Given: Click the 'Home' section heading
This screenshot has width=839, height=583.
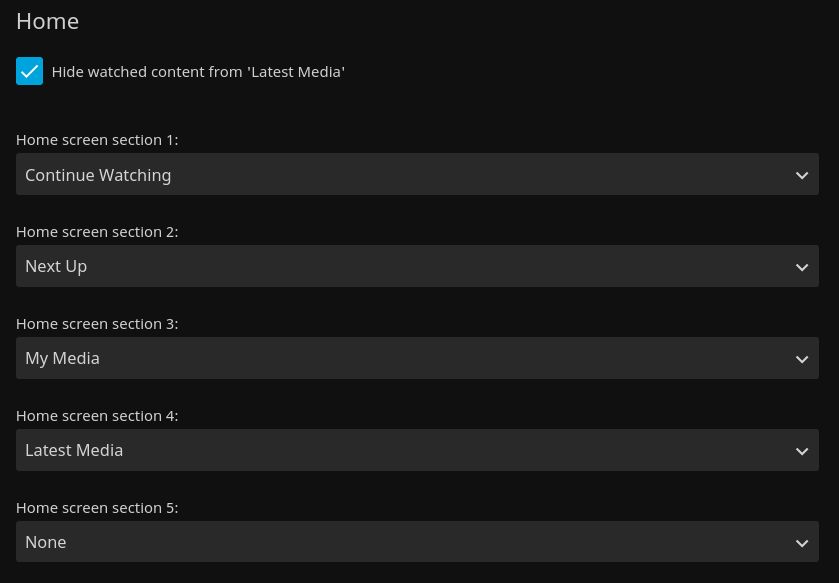Looking at the screenshot, I should (x=47, y=21).
